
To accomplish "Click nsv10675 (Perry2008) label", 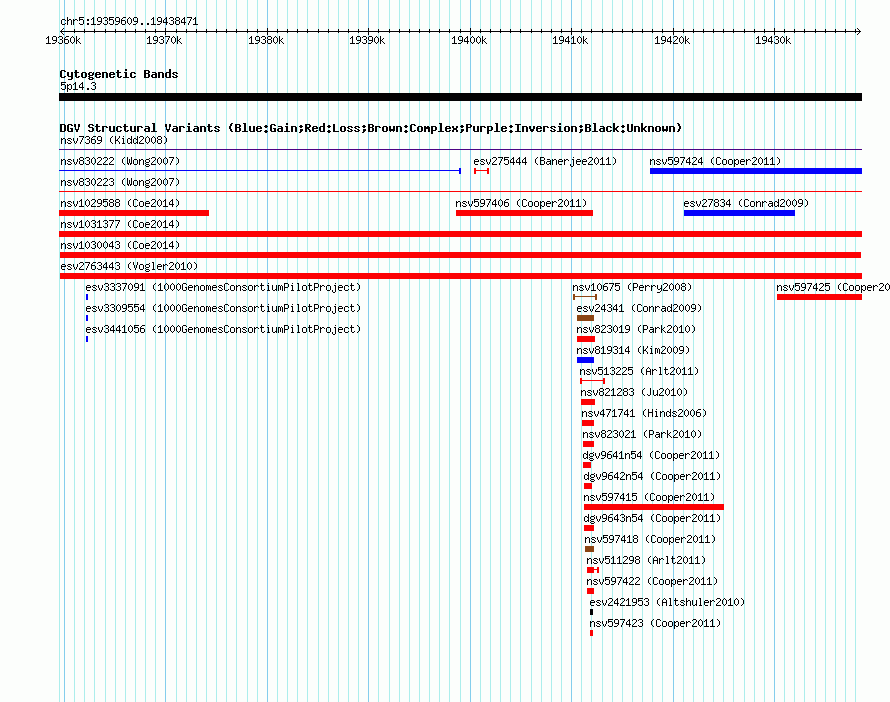I will pos(632,287).
